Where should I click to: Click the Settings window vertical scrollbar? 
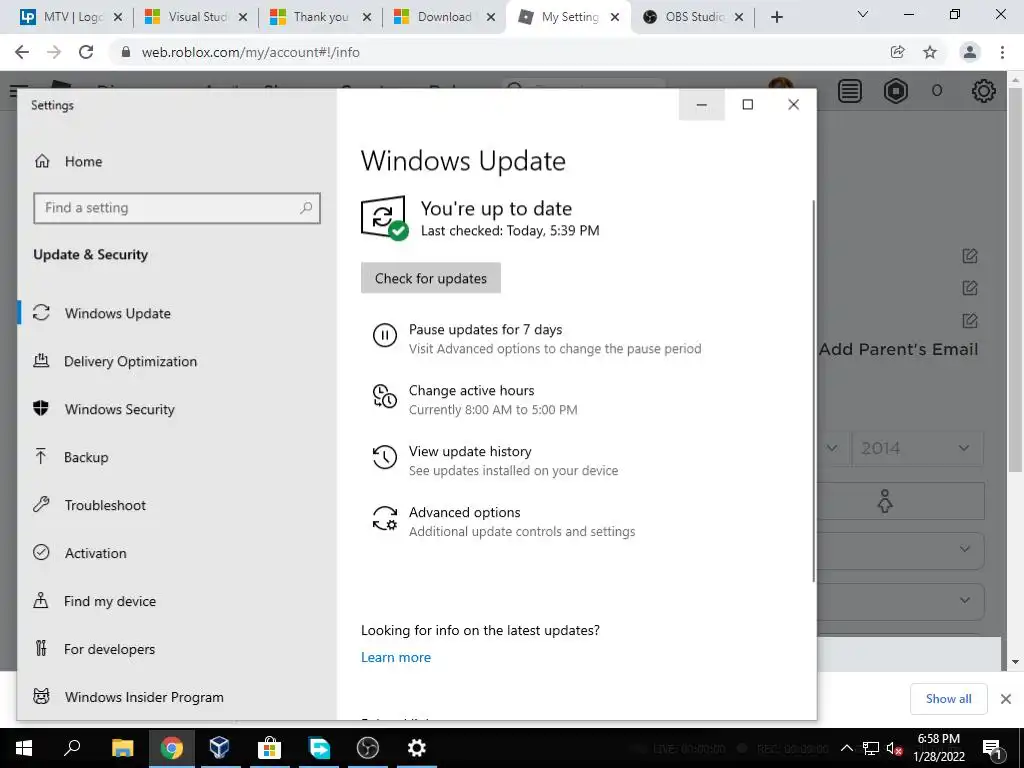click(x=814, y=391)
